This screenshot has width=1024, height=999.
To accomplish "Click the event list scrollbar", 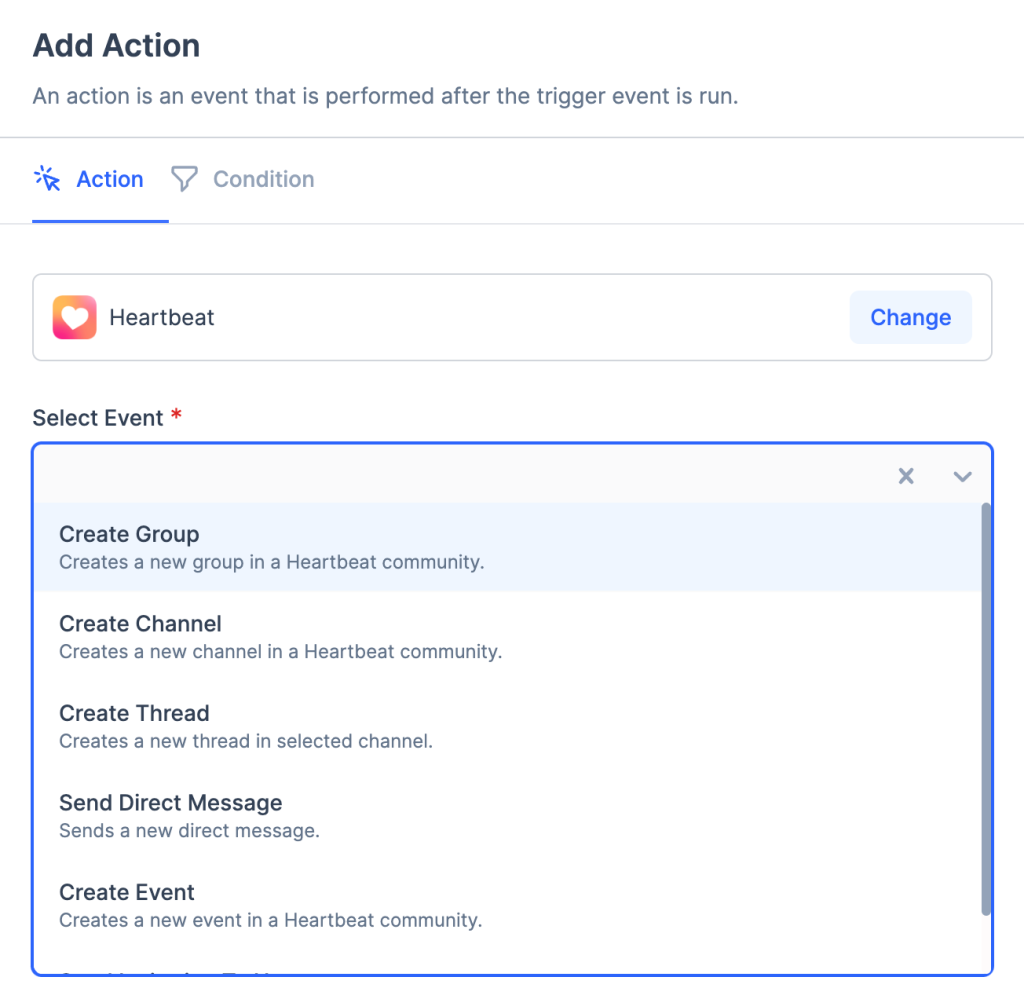I will 986,708.
